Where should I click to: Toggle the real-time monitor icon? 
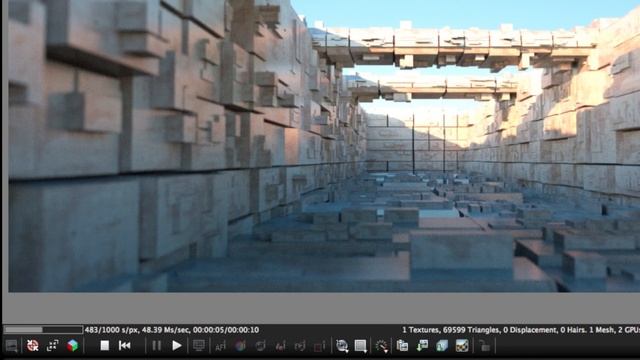[x=199, y=346]
